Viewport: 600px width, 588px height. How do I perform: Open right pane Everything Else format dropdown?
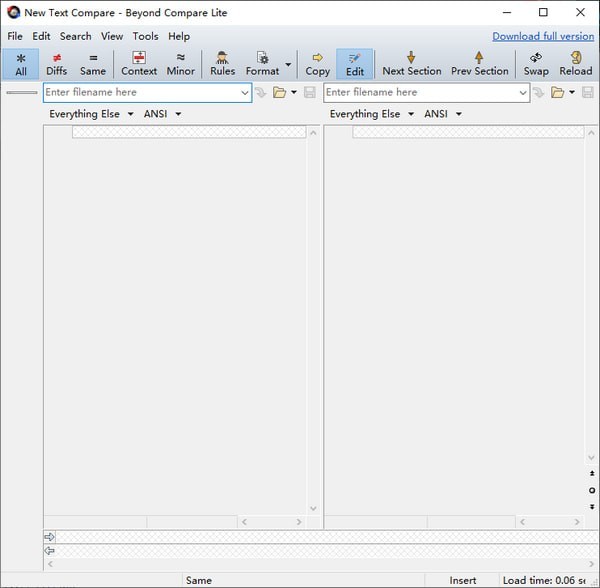pyautogui.click(x=372, y=114)
